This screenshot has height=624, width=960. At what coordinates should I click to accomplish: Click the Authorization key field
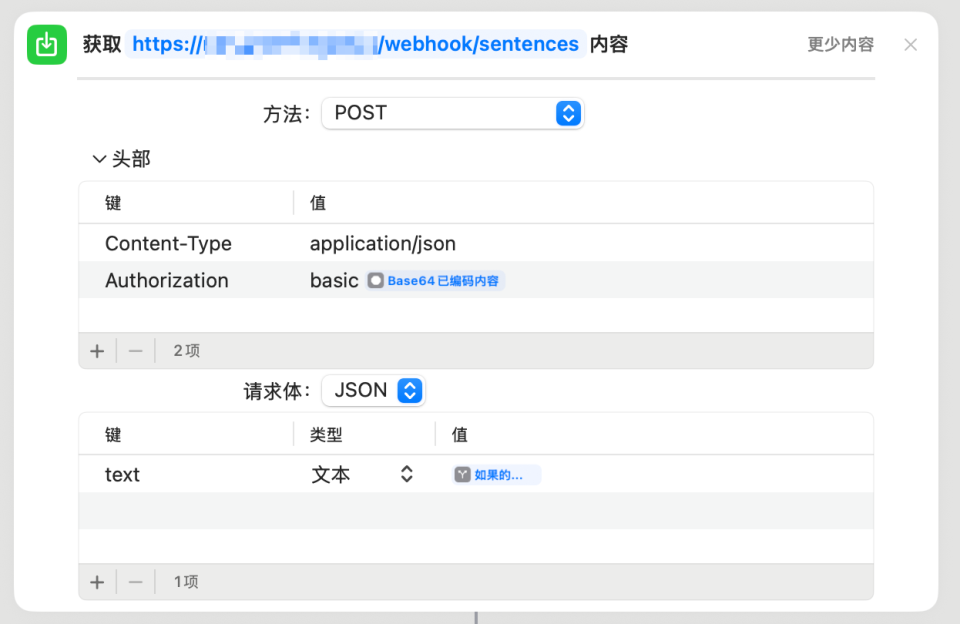[166, 280]
